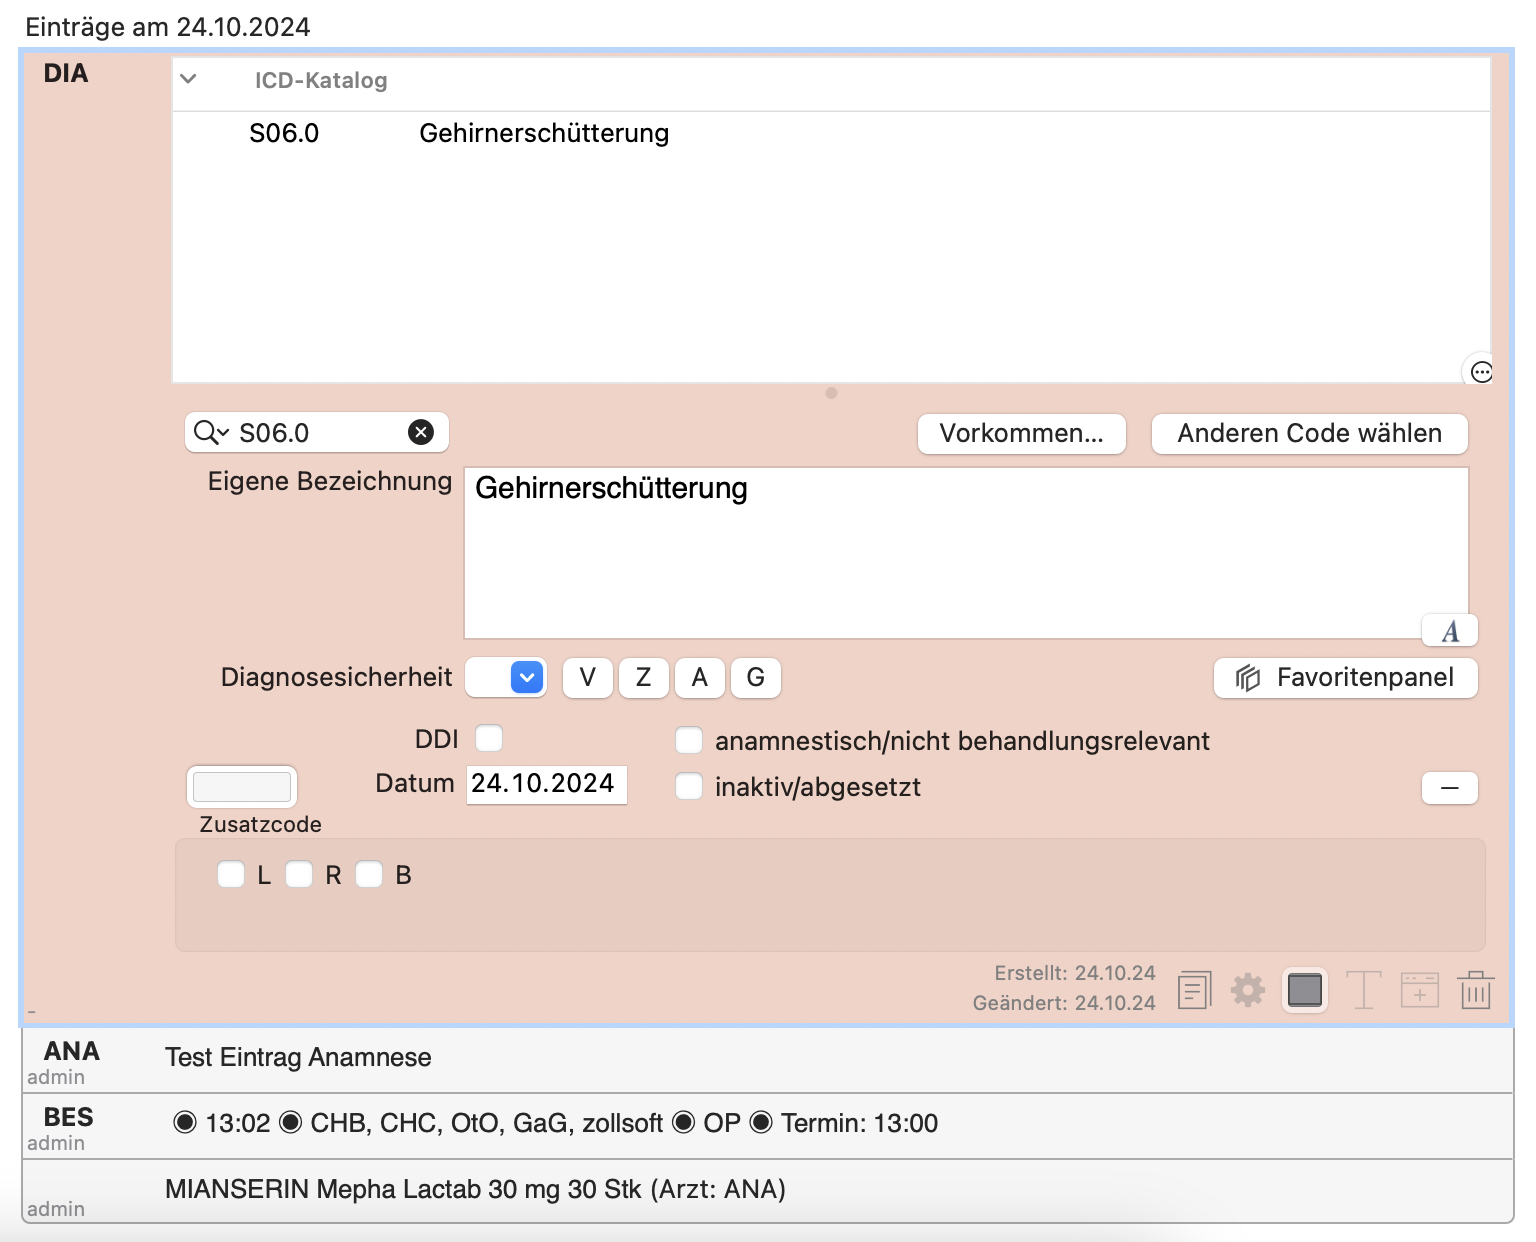Click the dark square color icon
The width and height of the screenshot is (1536, 1242).
click(1305, 990)
